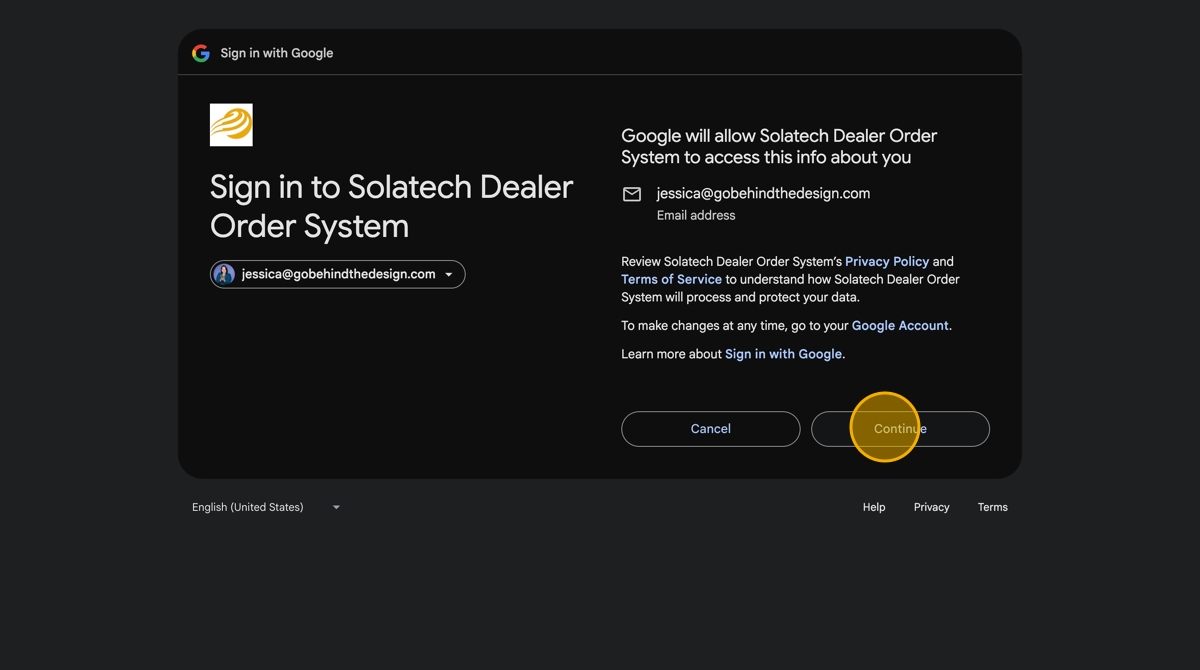Open the Terms footer link
Screen dimensions: 1200x670
(993, 507)
